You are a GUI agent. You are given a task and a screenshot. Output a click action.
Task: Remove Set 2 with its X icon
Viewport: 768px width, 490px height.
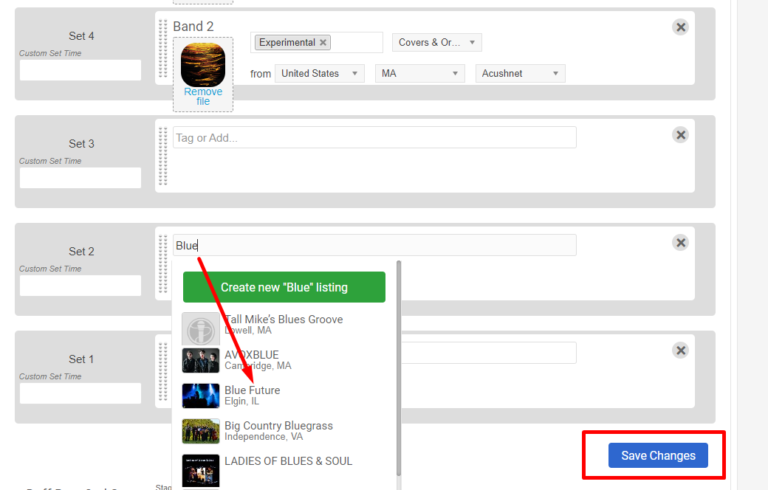pyautogui.click(x=680, y=243)
